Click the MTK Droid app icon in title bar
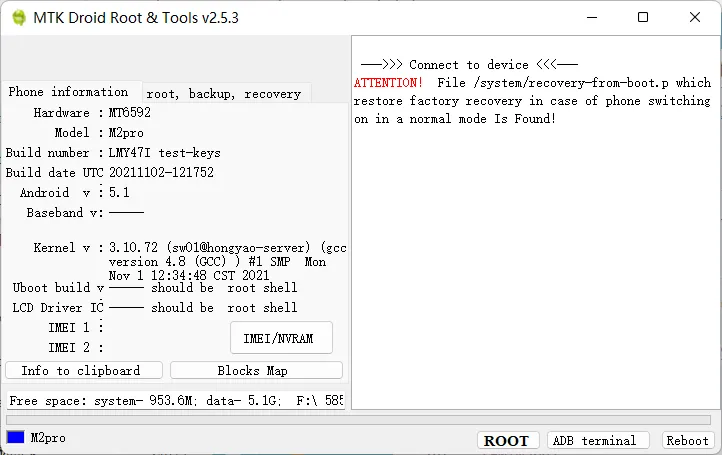The image size is (722, 455). (x=18, y=18)
